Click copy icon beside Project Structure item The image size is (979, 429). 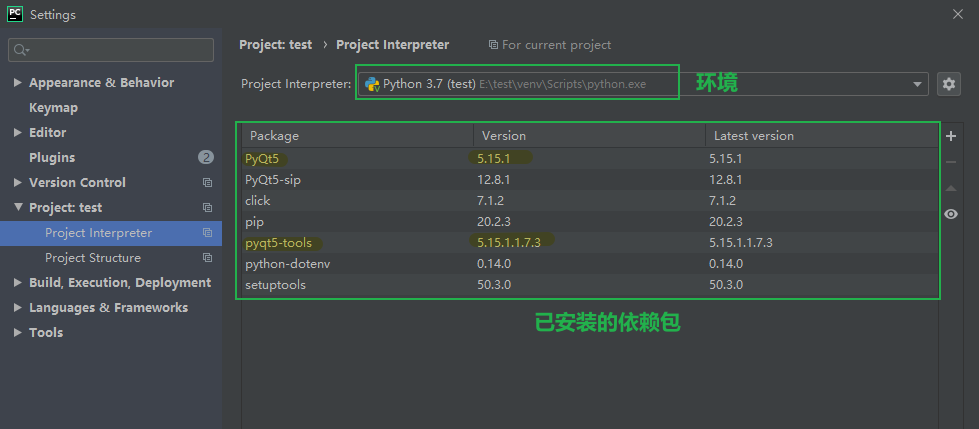coord(207,258)
